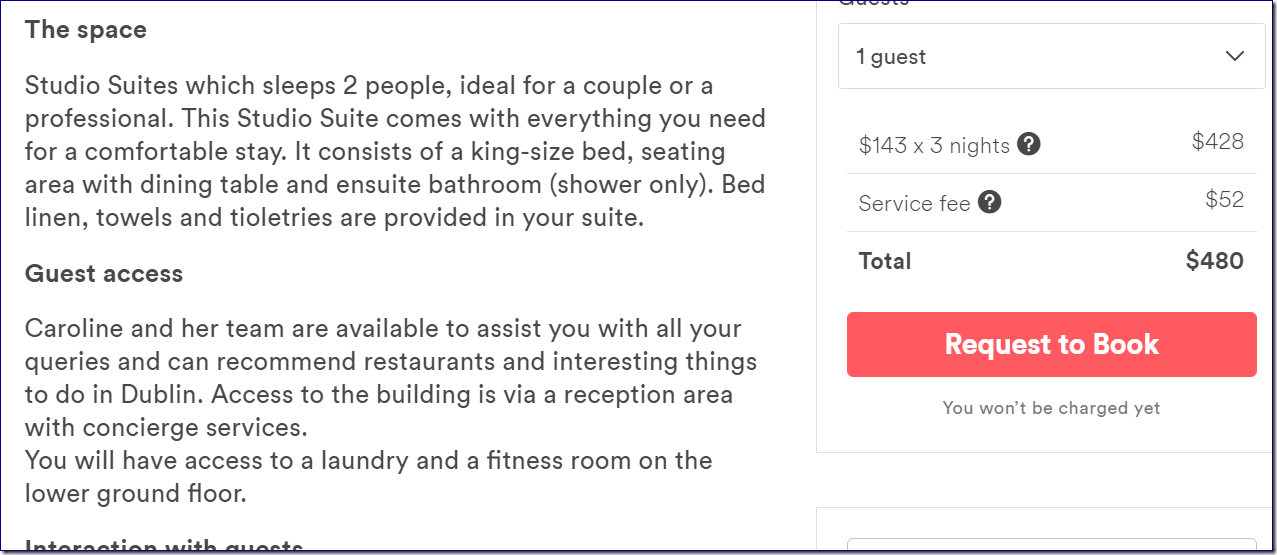The width and height of the screenshot is (1277, 555).
Task: Click the "$143 x 3 nights" label
Action: [x=934, y=146]
